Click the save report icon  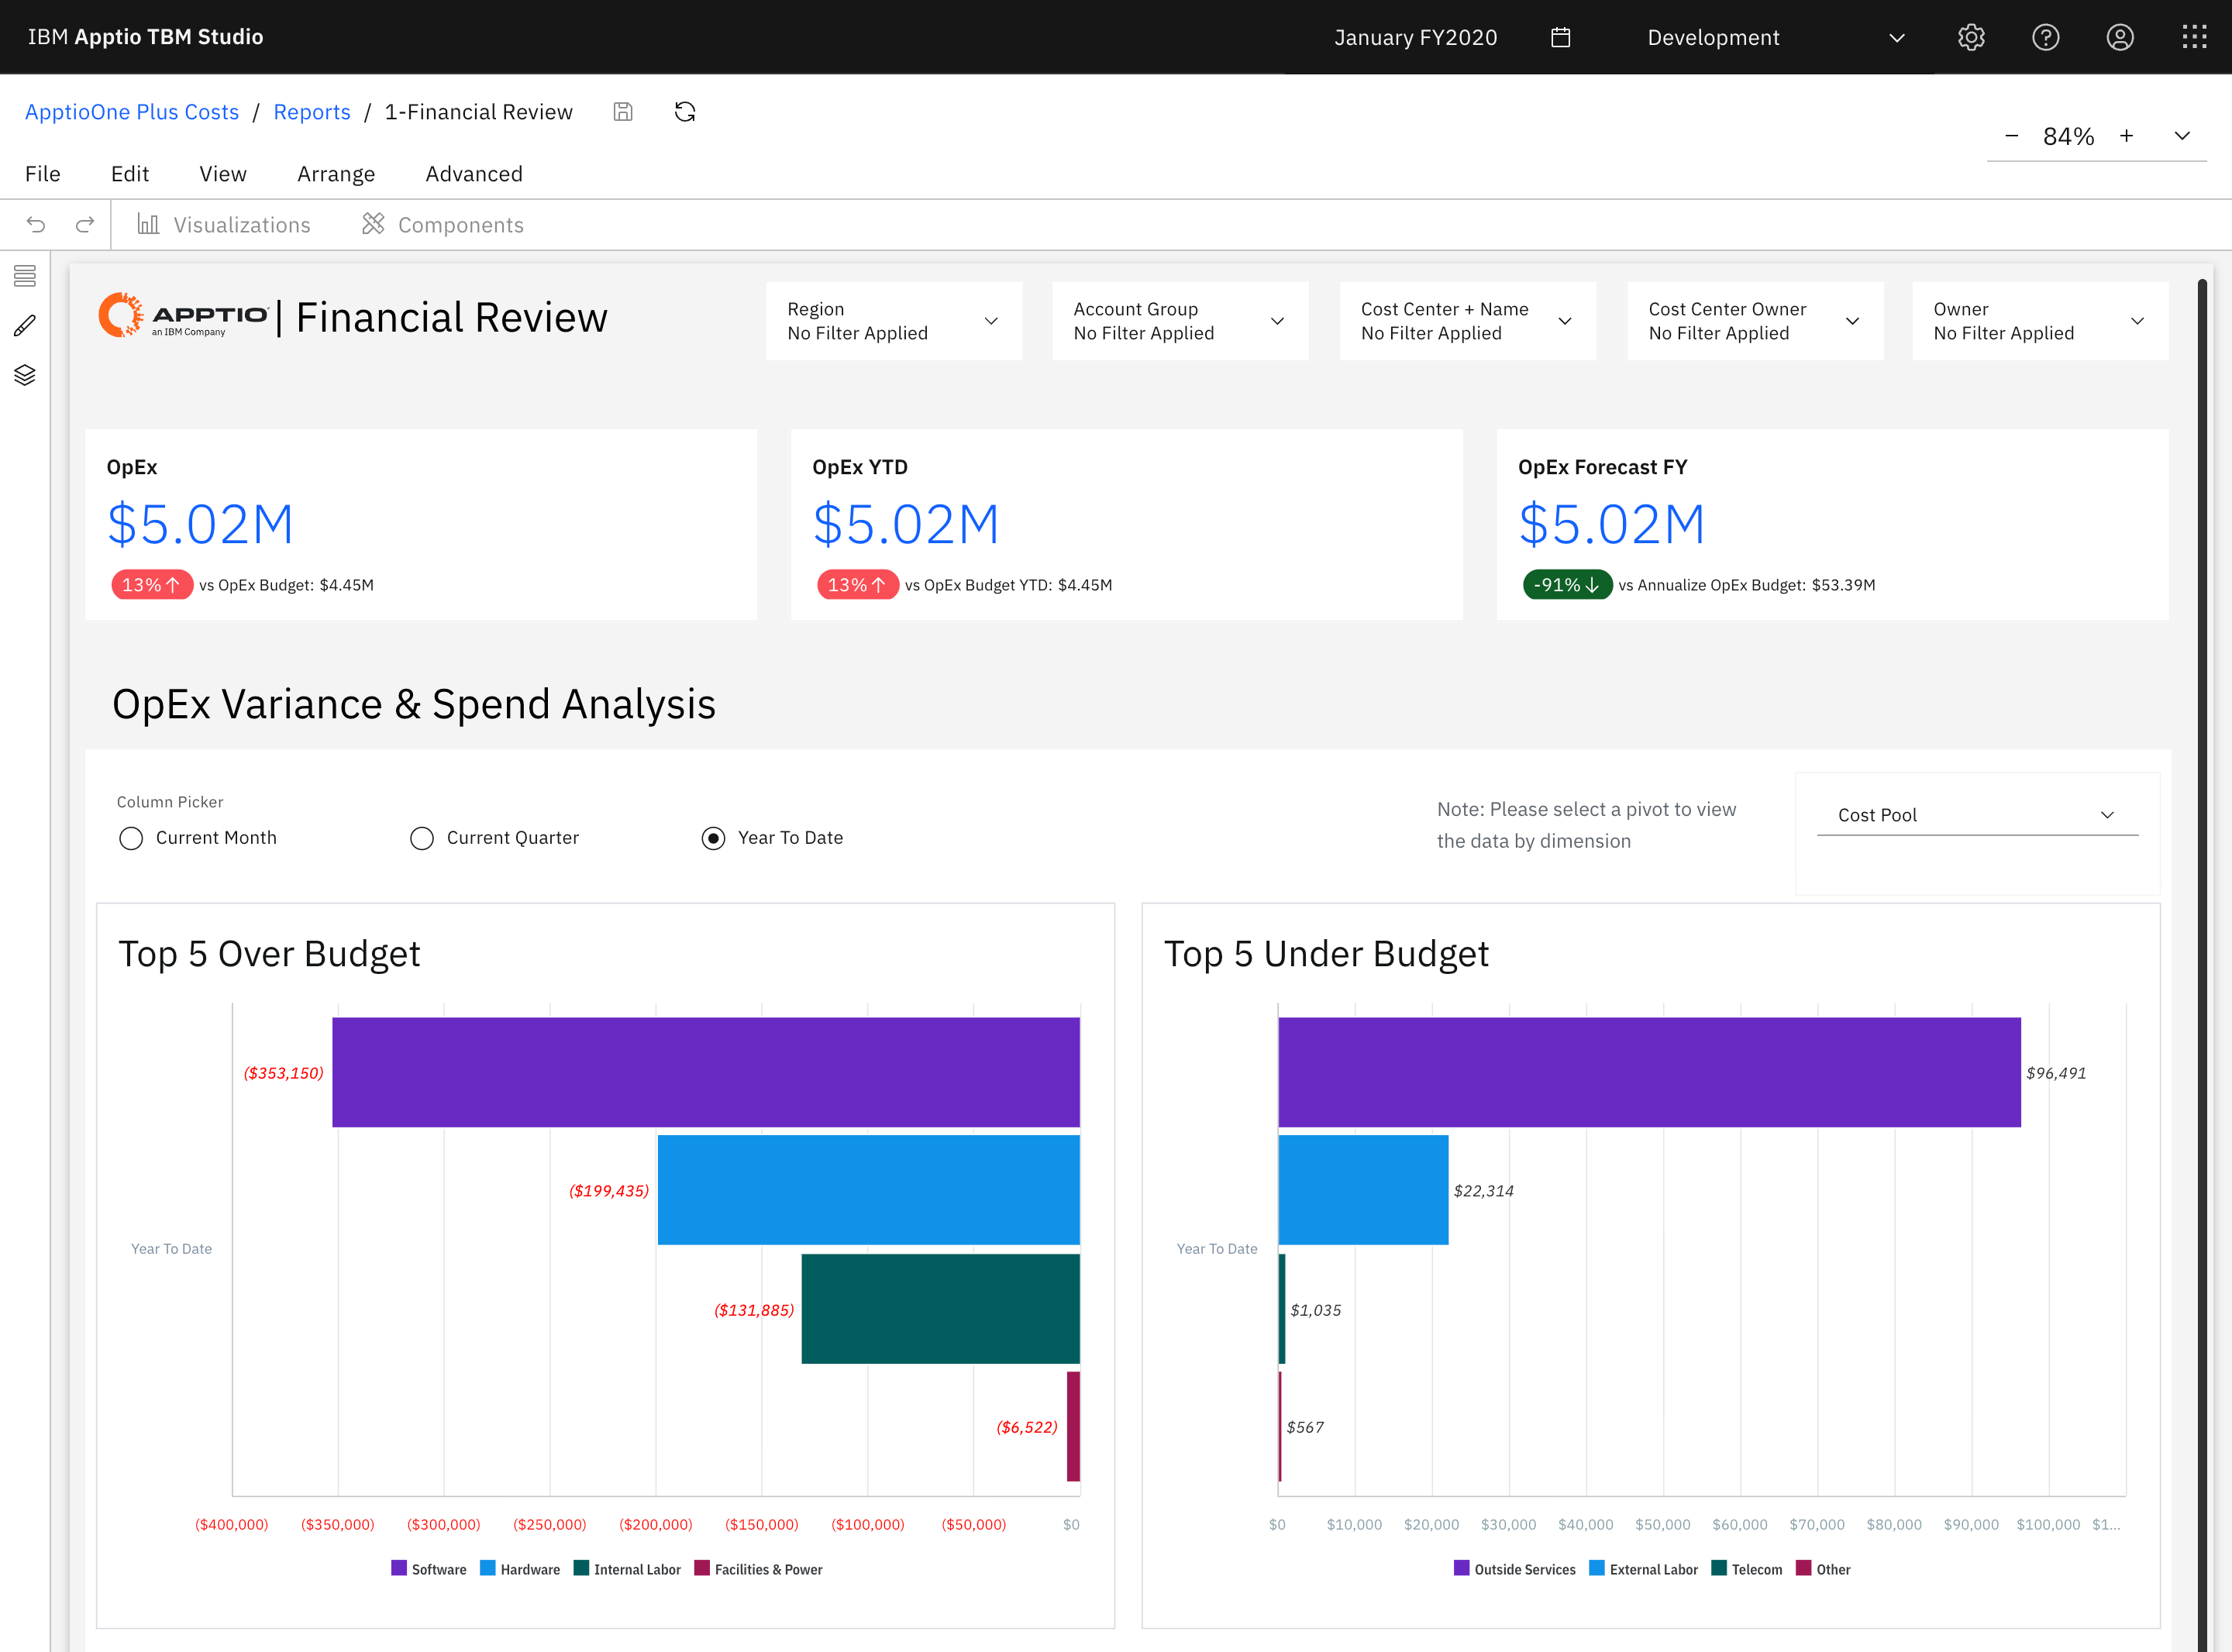(x=623, y=112)
